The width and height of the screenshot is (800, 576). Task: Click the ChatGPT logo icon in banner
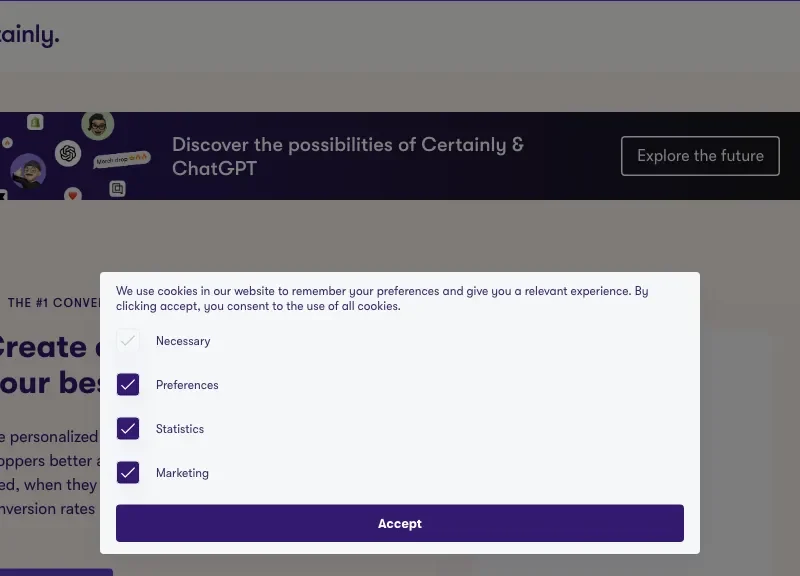68,154
